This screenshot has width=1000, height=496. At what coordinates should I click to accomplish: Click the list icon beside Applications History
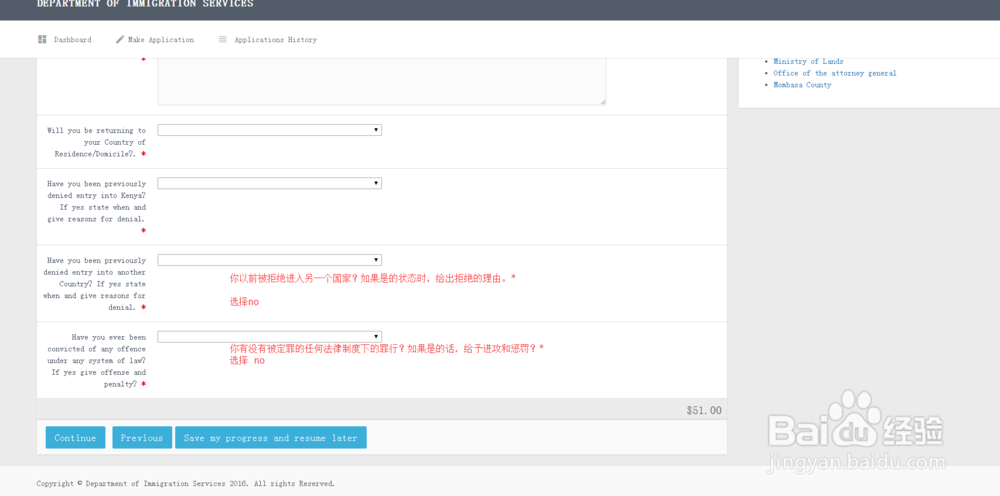[x=223, y=40]
